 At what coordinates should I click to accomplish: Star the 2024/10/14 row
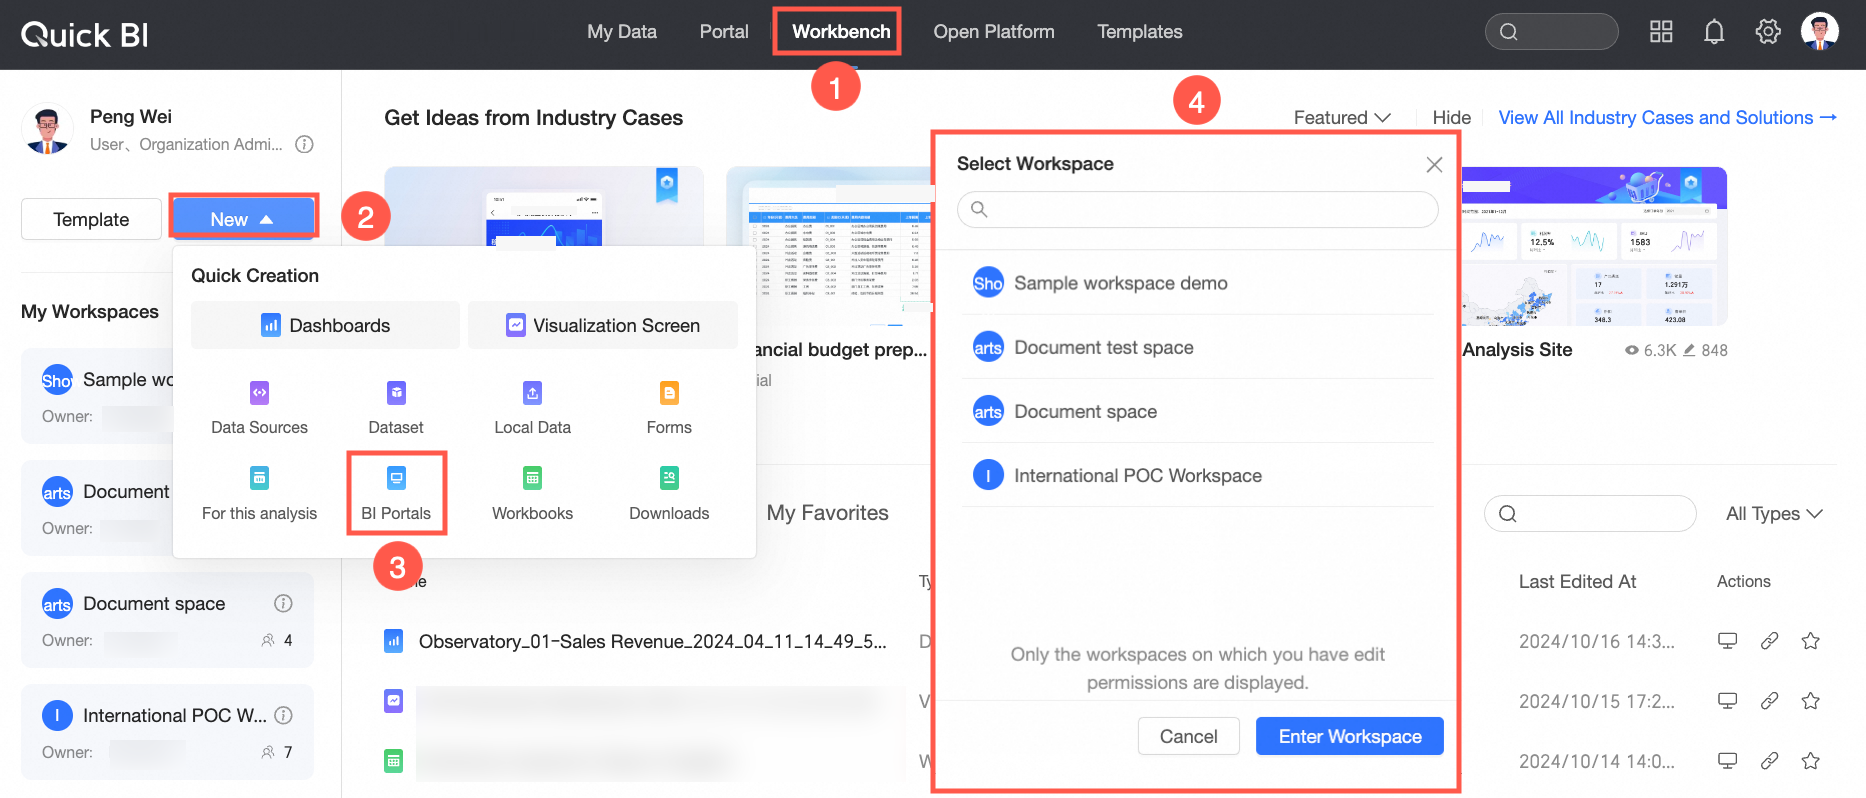coord(1810,761)
